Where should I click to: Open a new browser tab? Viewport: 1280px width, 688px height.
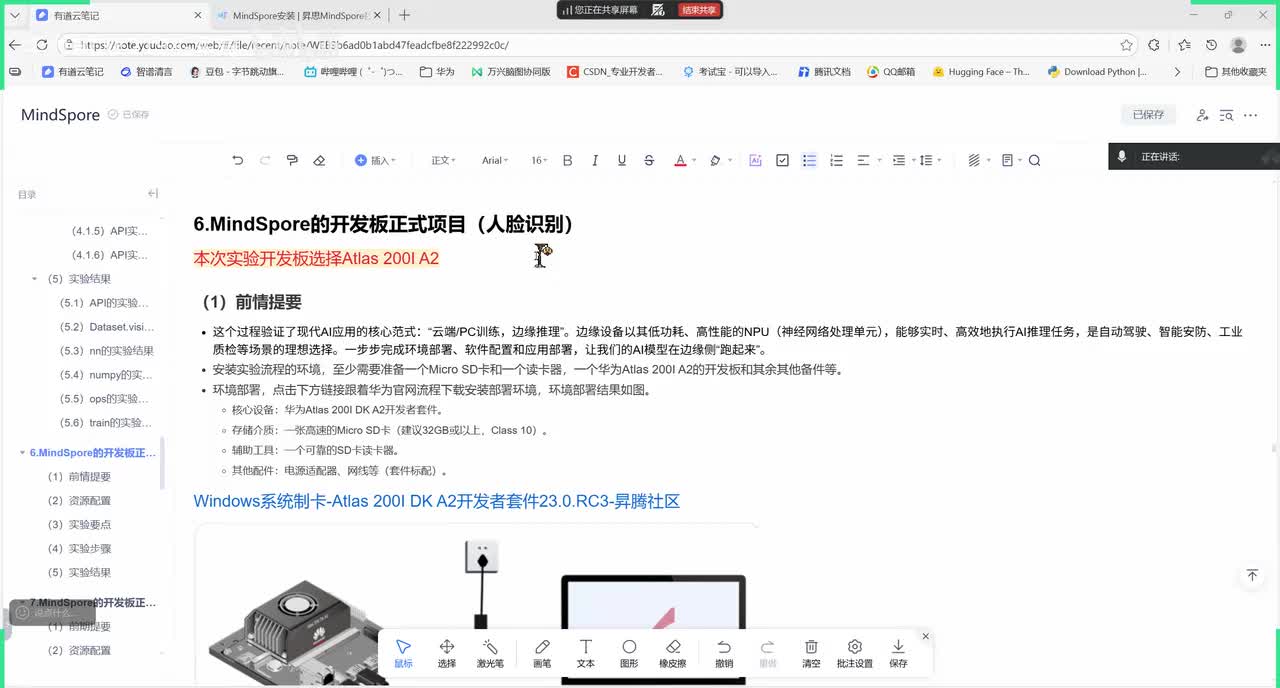[x=404, y=15]
